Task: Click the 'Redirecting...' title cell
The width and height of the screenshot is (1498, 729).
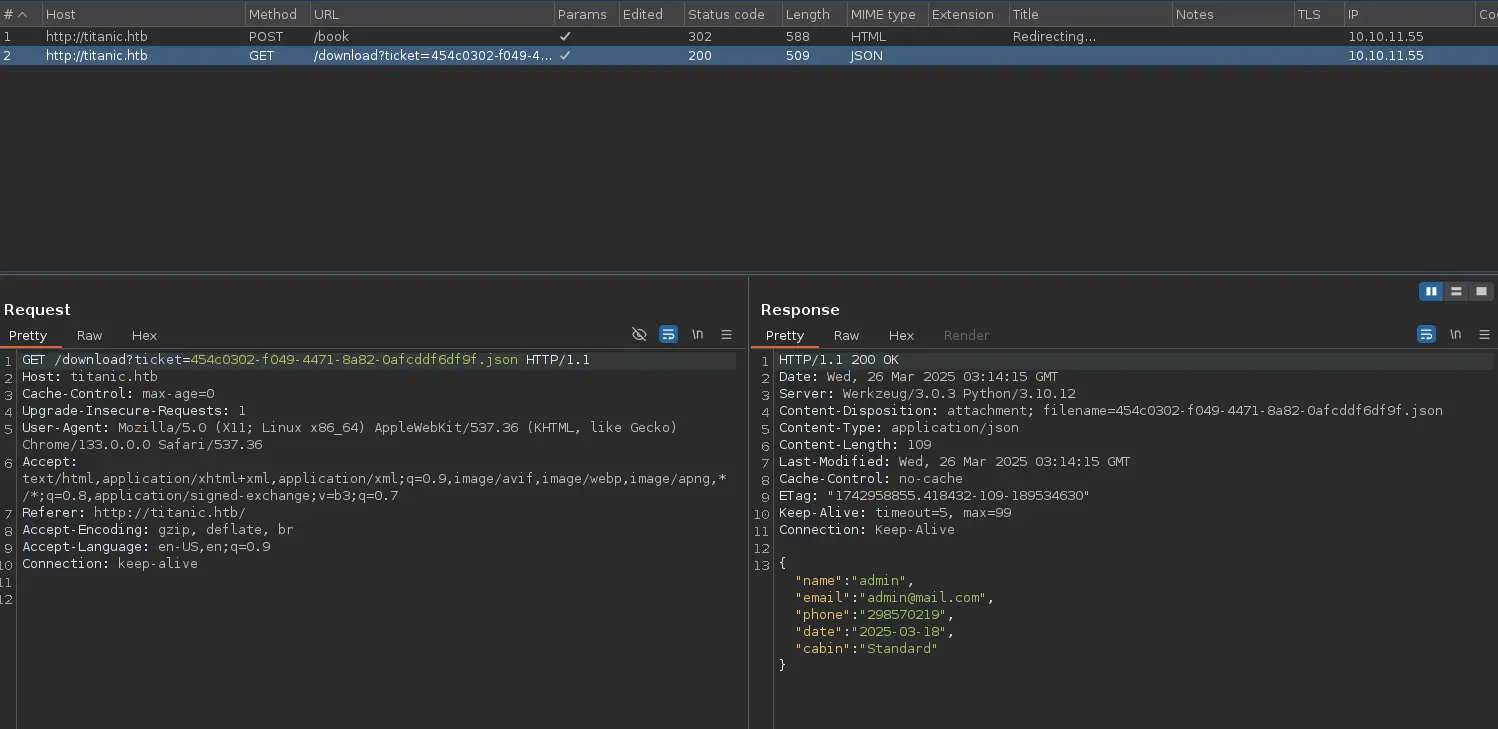Action: (x=1054, y=37)
